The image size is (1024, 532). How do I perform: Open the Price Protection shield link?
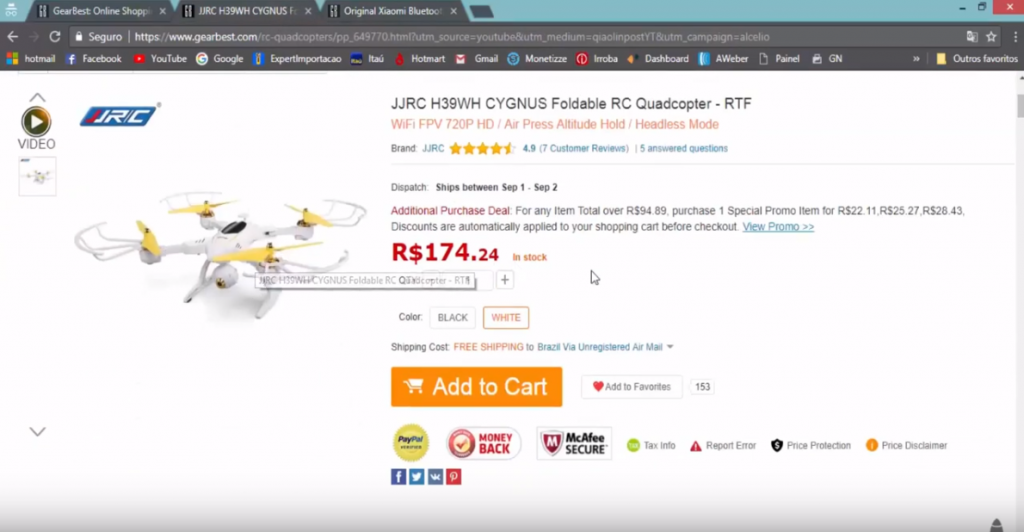tap(812, 445)
